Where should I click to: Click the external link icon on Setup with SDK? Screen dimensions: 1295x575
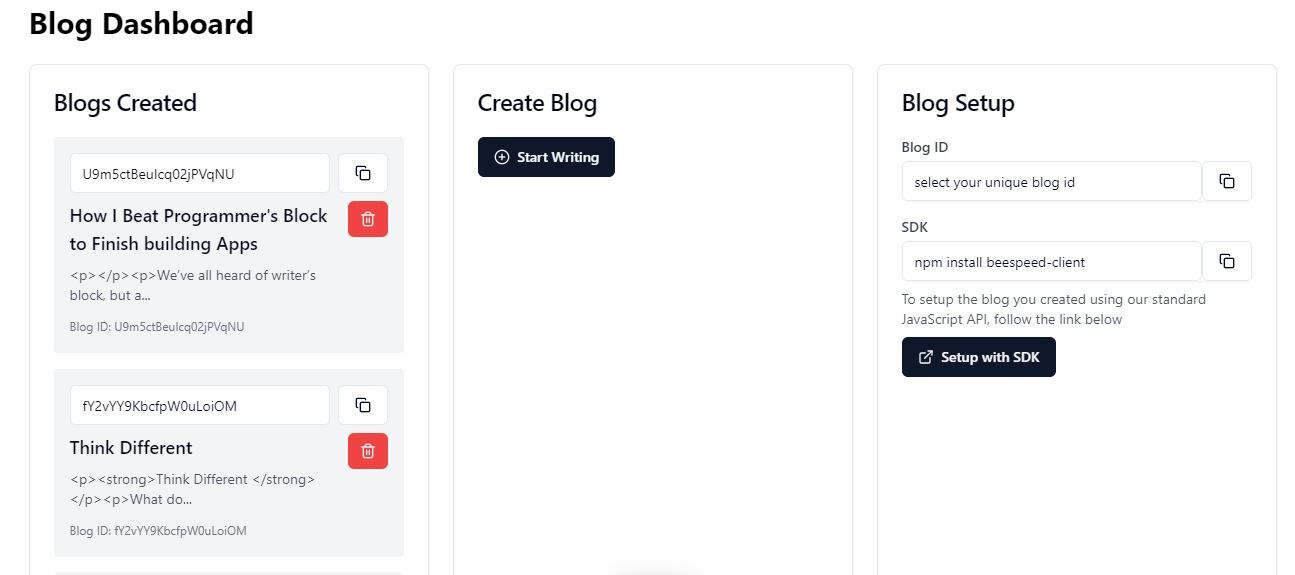pos(926,357)
